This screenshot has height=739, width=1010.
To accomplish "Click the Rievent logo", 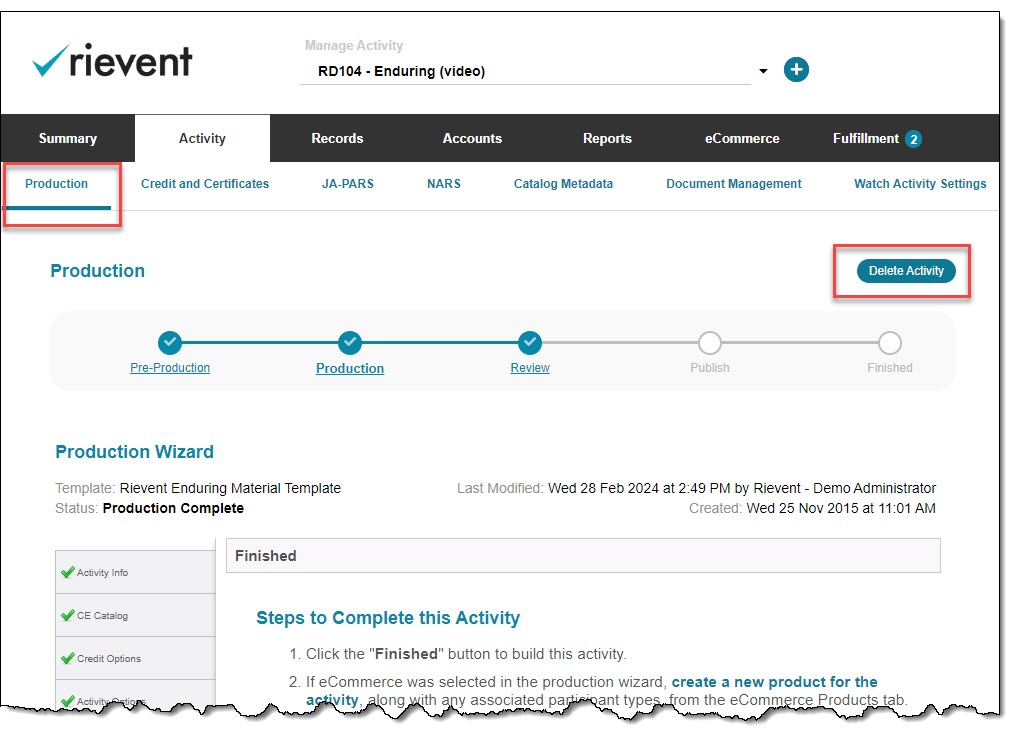I will [x=112, y=61].
